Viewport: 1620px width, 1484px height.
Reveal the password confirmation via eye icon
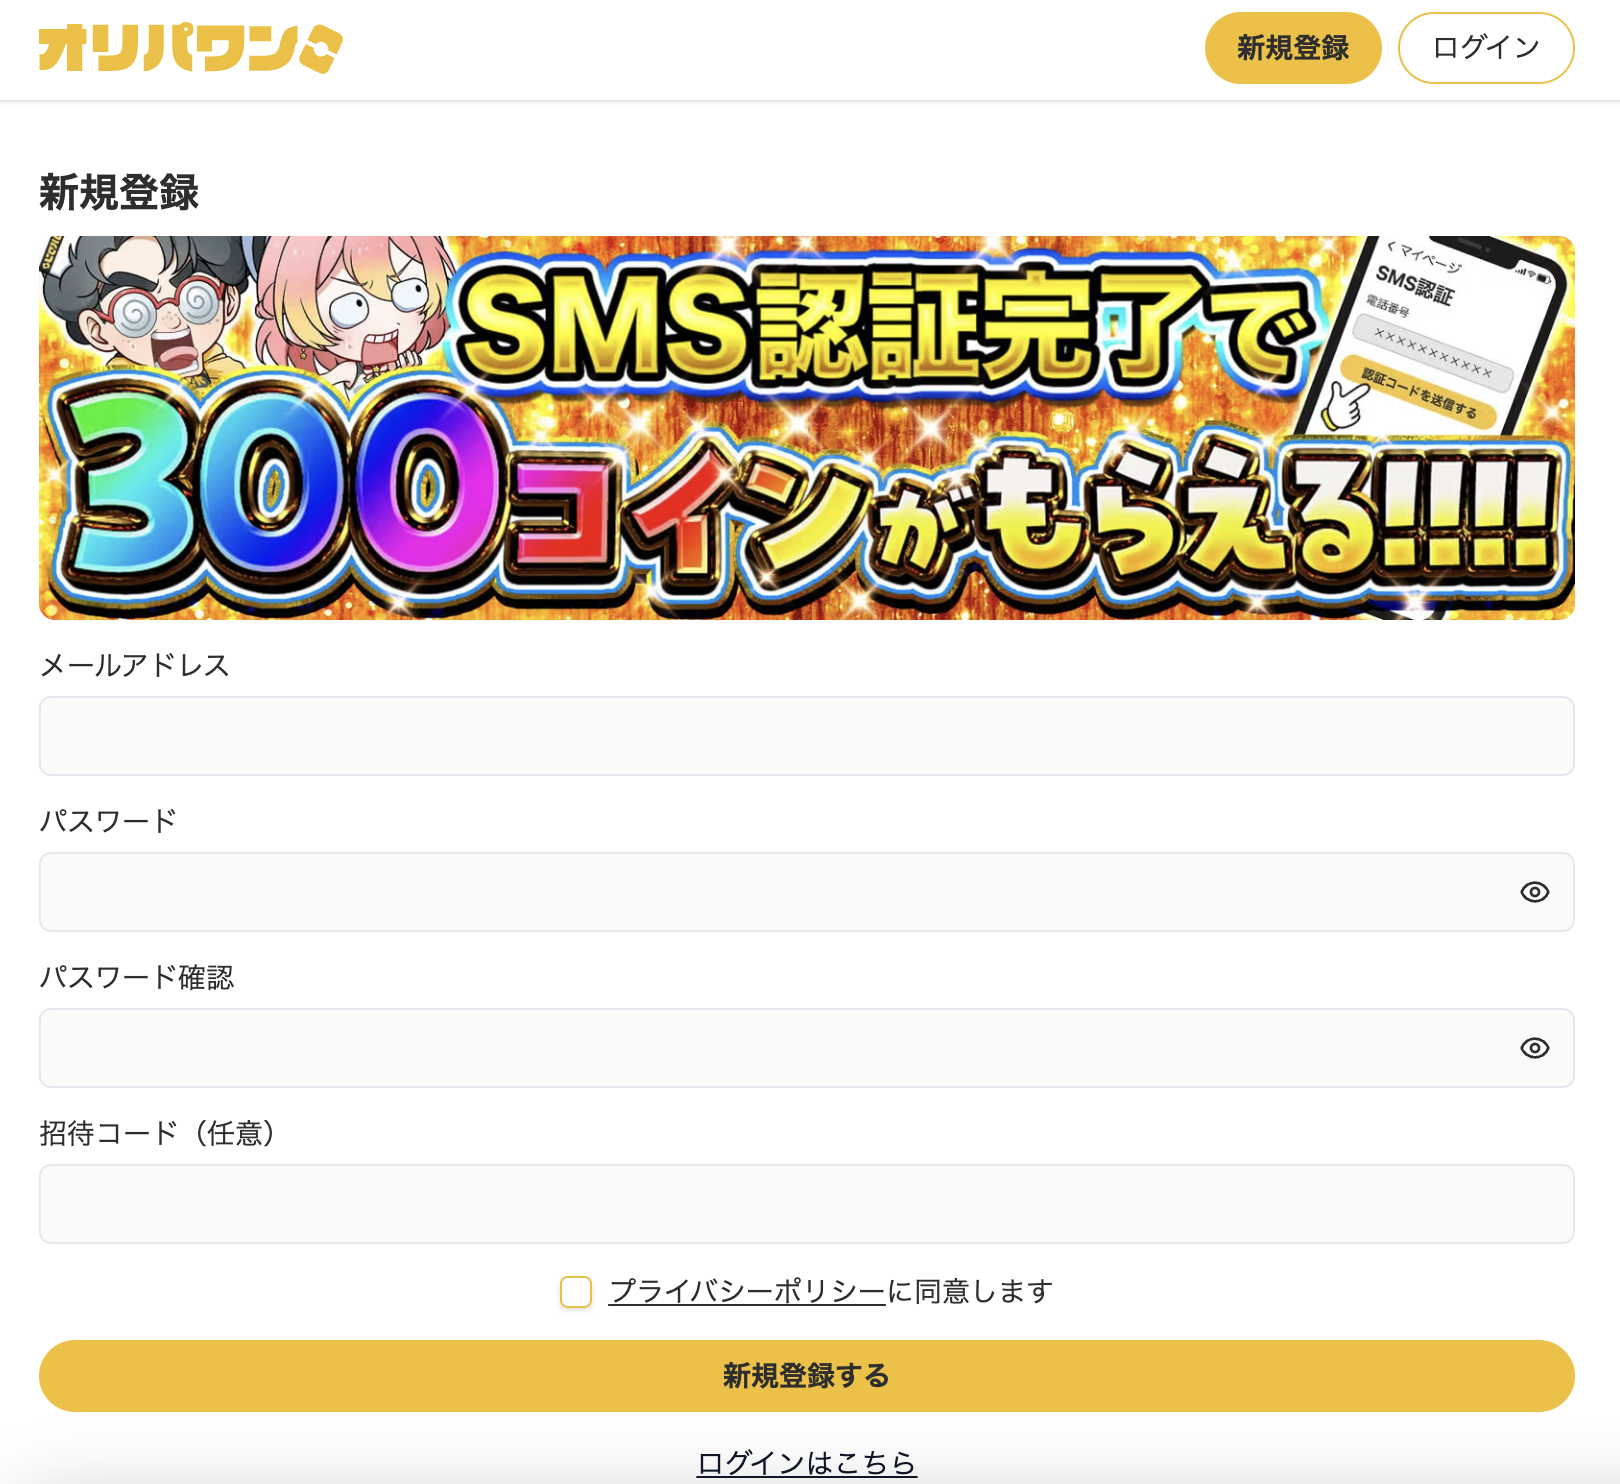coord(1534,1048)
